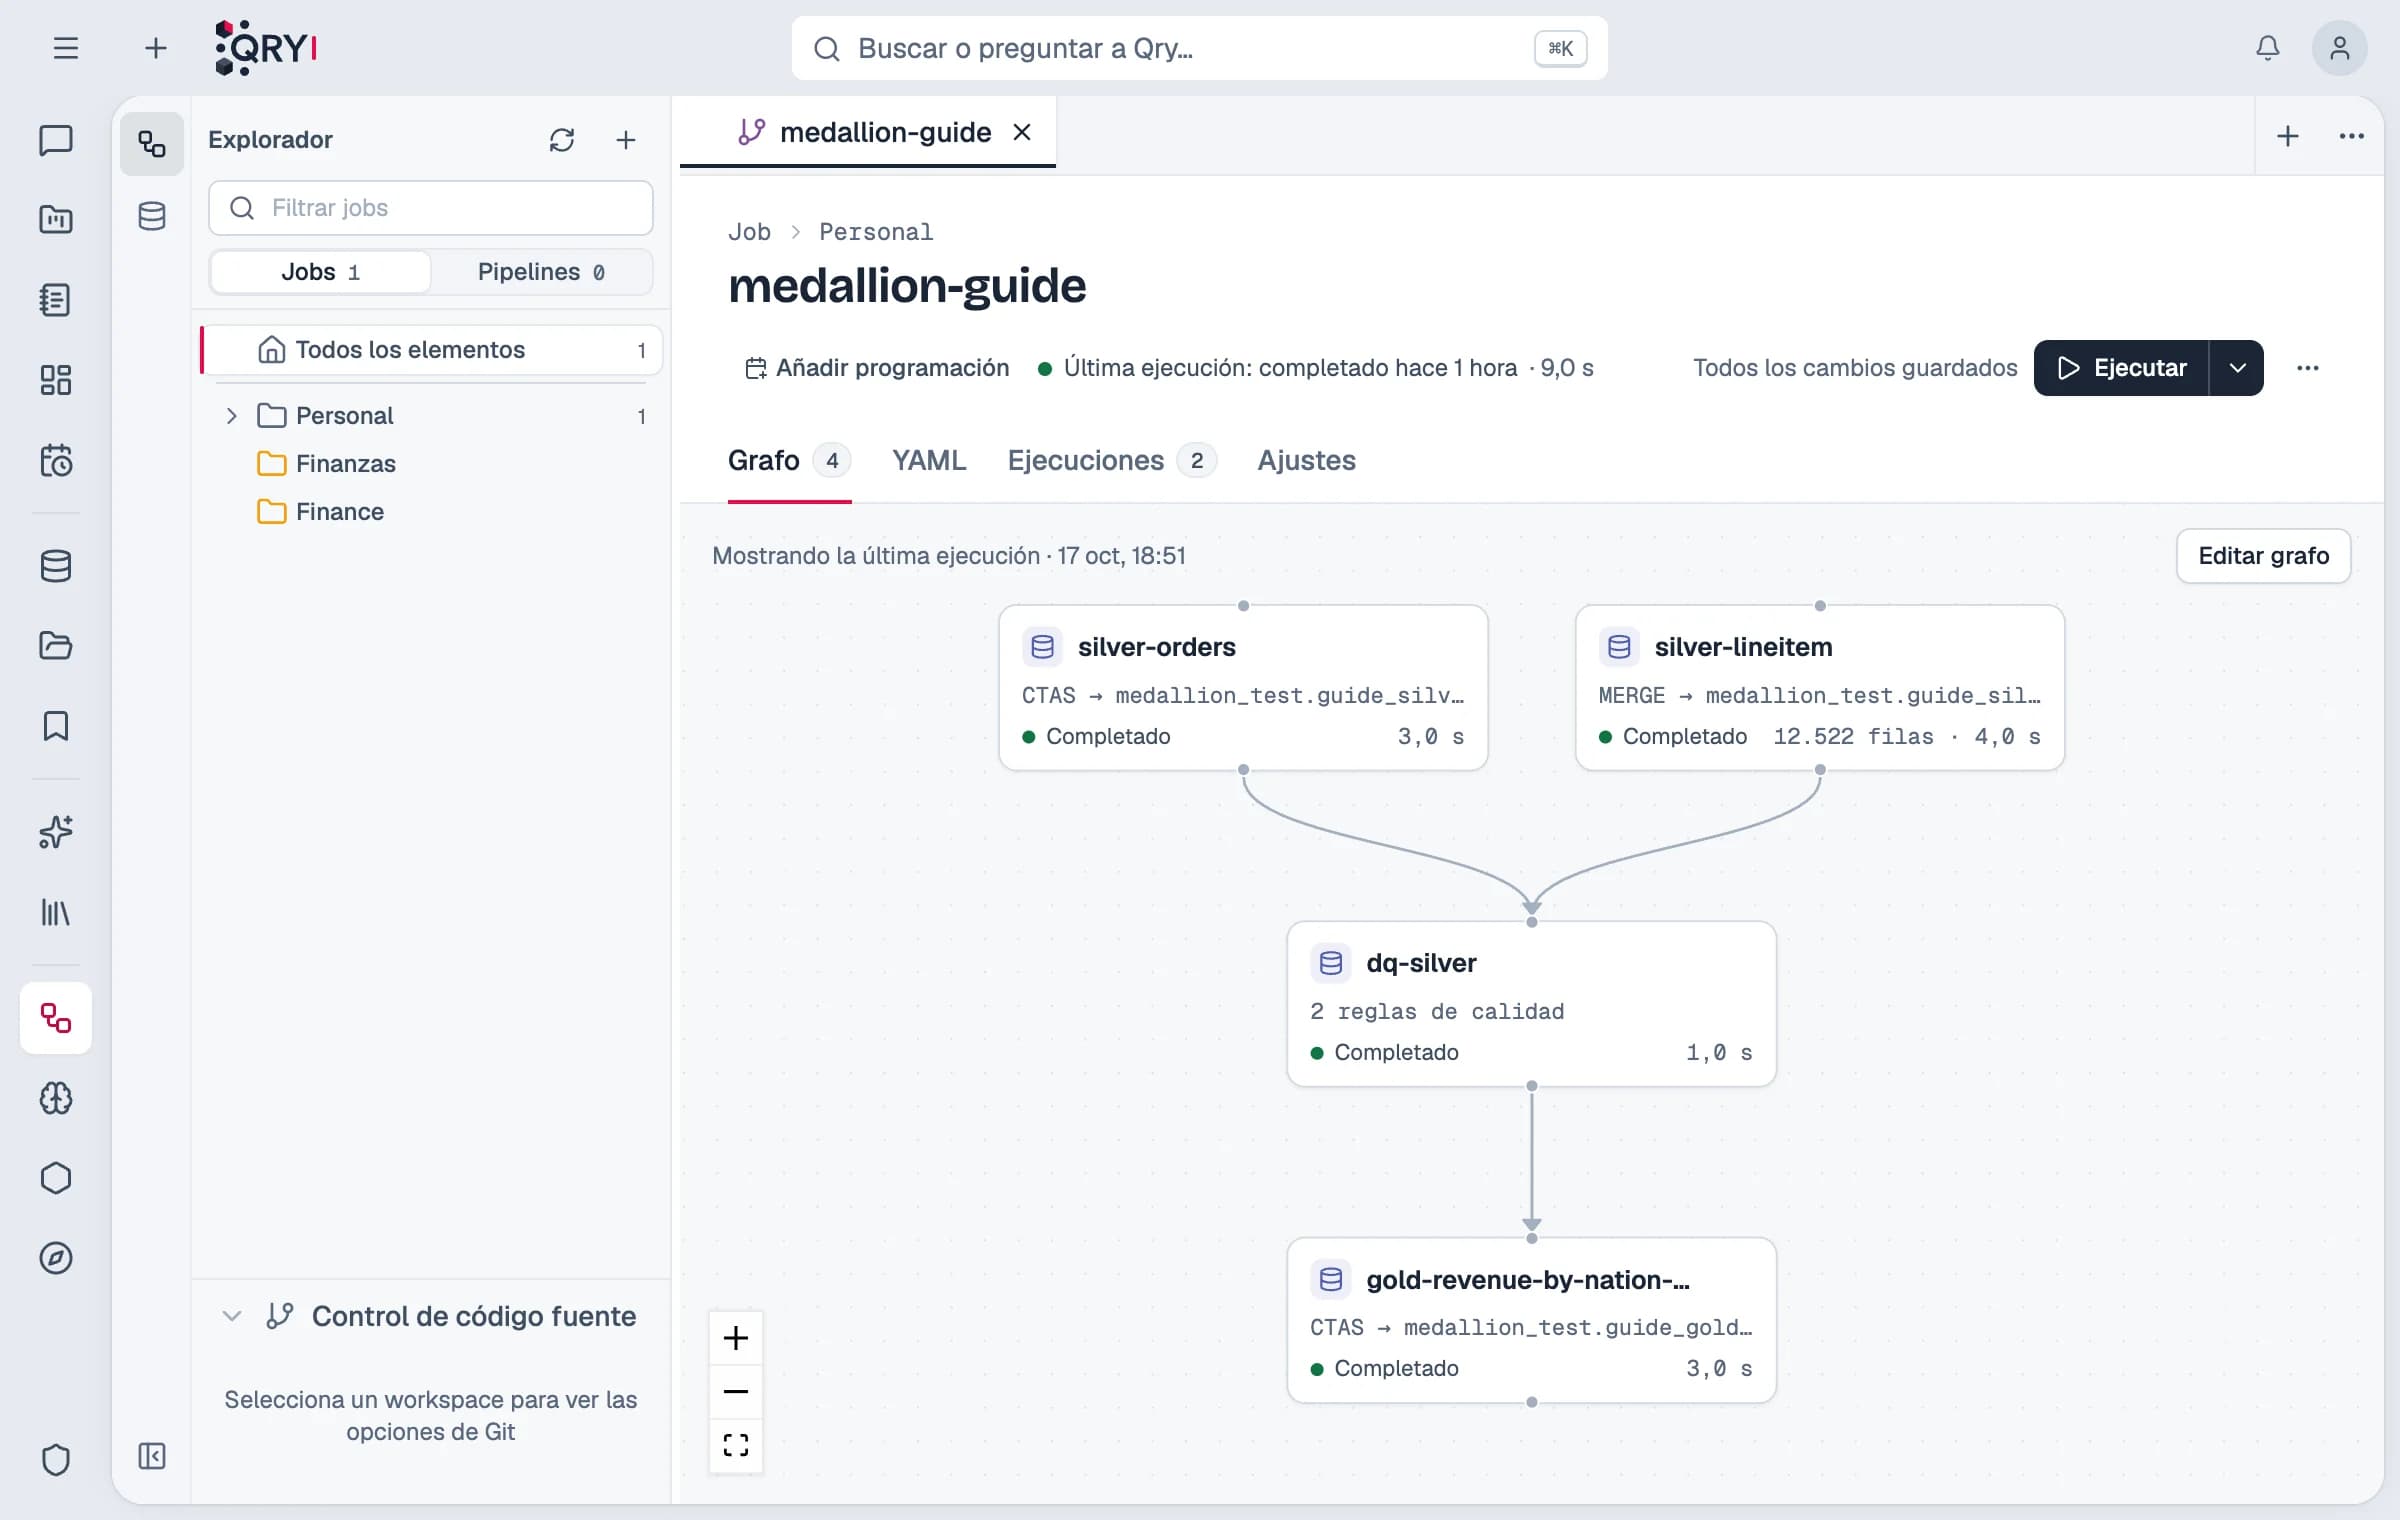
Task: Open the bookmark icon in left rail
Action: (x=56, y=726)
